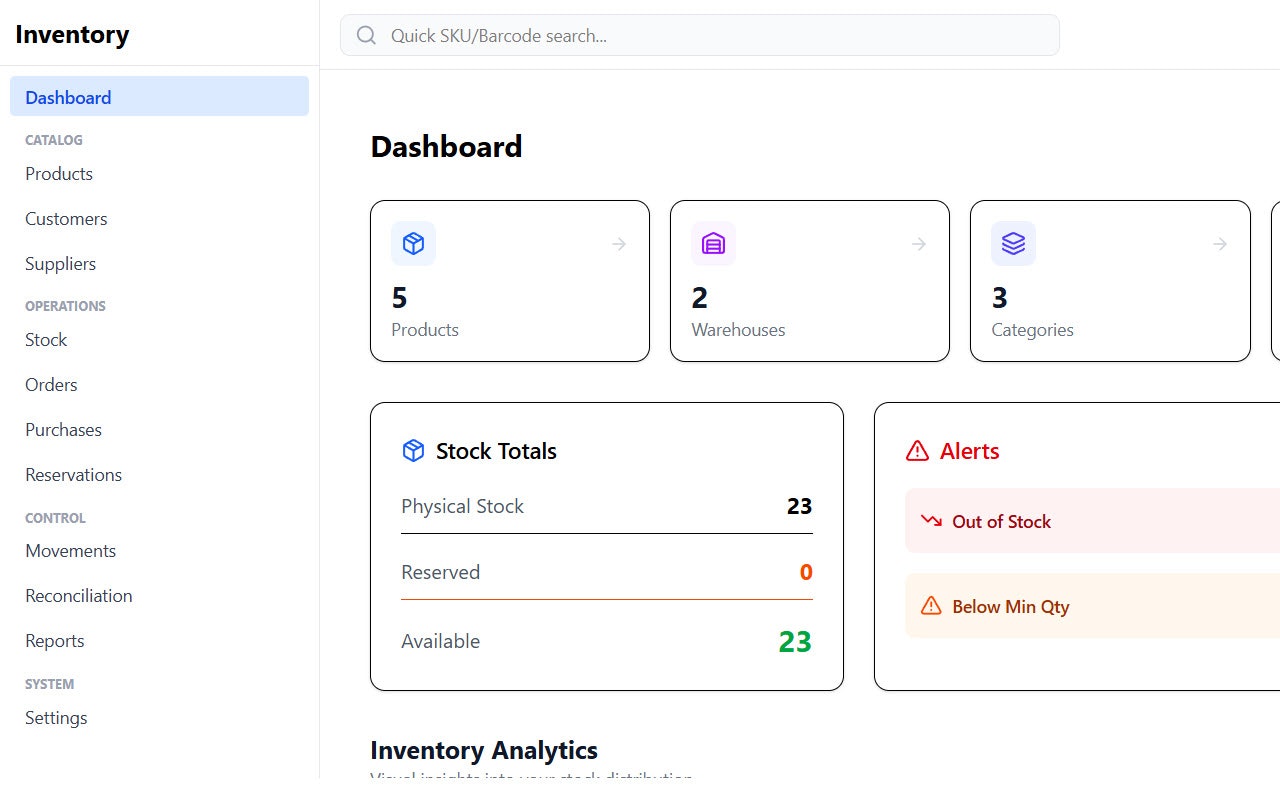The width and height of the screenshot is (1280, 800).
Task: Open Movements in sidebar
Action: point(159,551)
